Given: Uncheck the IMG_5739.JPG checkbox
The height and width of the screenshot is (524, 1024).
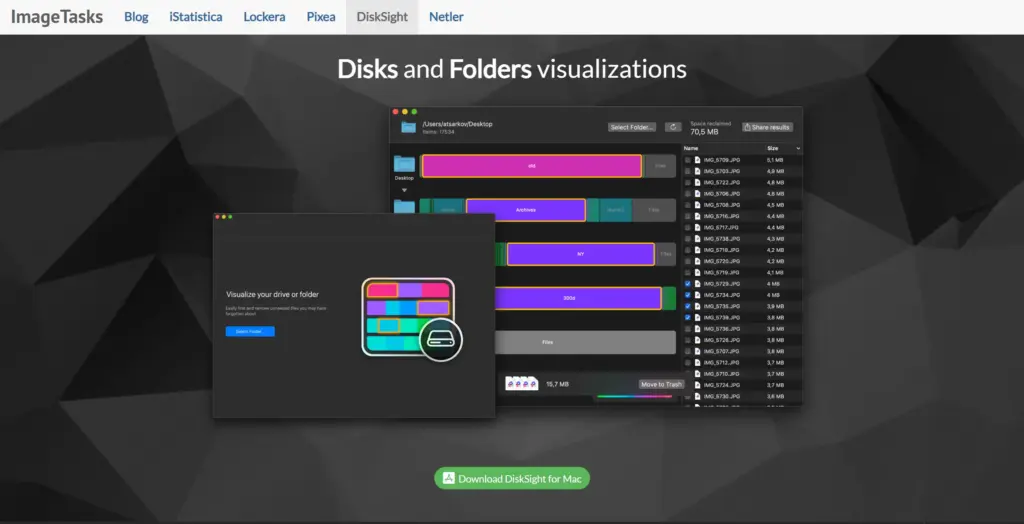Looking at the screenshot, I should tap(687, 317).
